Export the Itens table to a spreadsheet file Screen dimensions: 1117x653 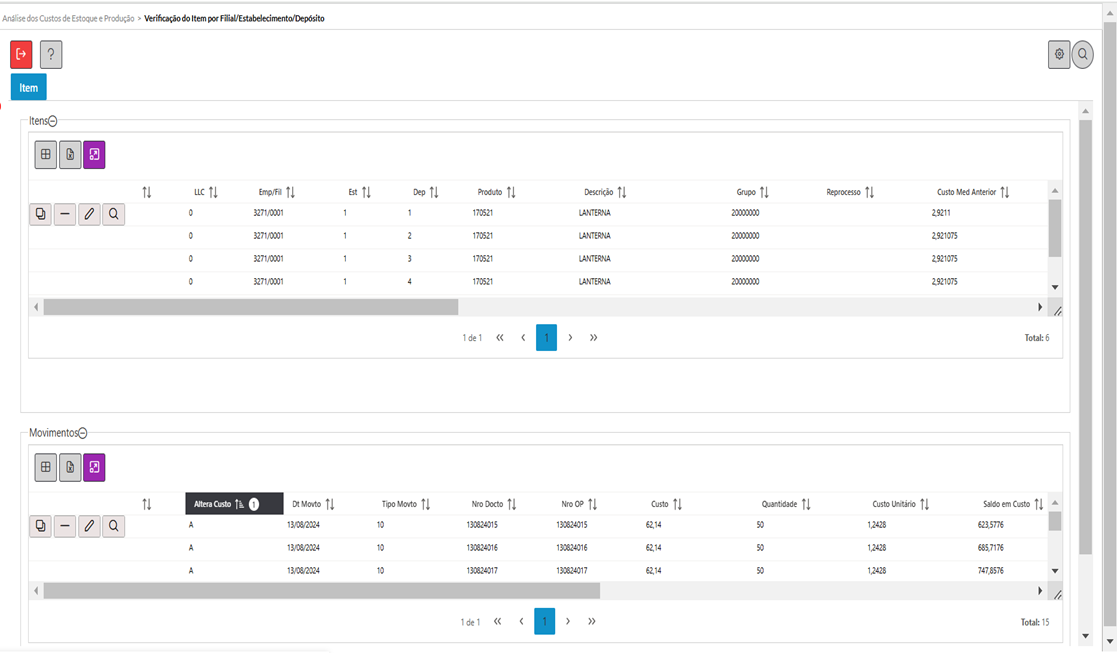click(70, 155)
